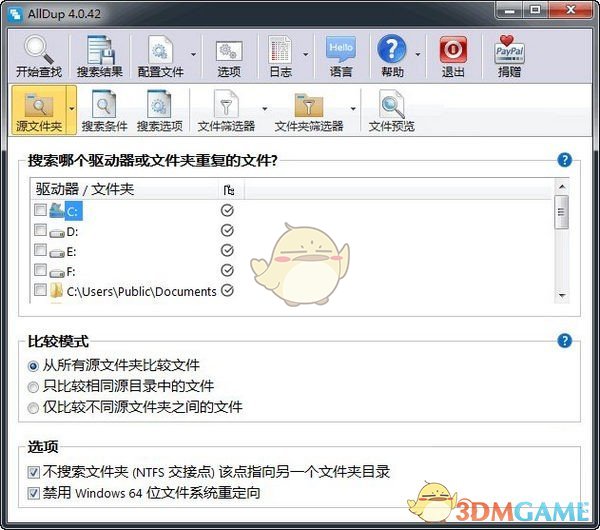Viewport: 600px width, 530px height.
Task: Uncheck 禁用 Windows 64 位文件系统重定向
Action: [x=34, y=493]
